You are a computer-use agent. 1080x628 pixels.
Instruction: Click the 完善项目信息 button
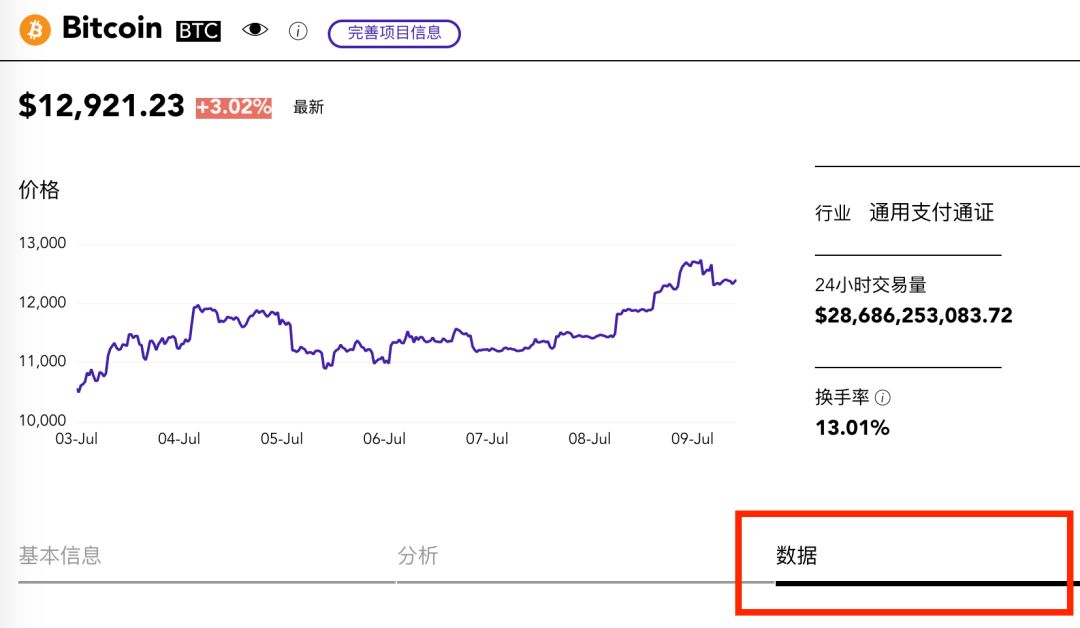pyautogui.click(x=394, y=33)
